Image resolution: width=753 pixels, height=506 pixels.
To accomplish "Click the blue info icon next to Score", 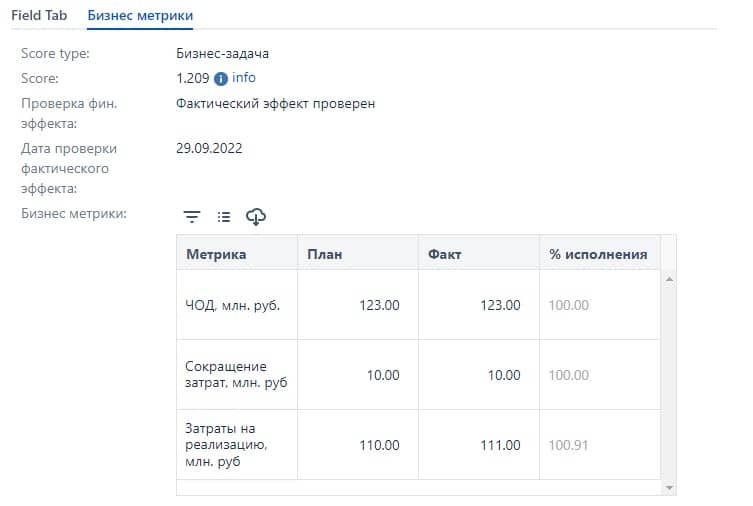I will [221, 79].
